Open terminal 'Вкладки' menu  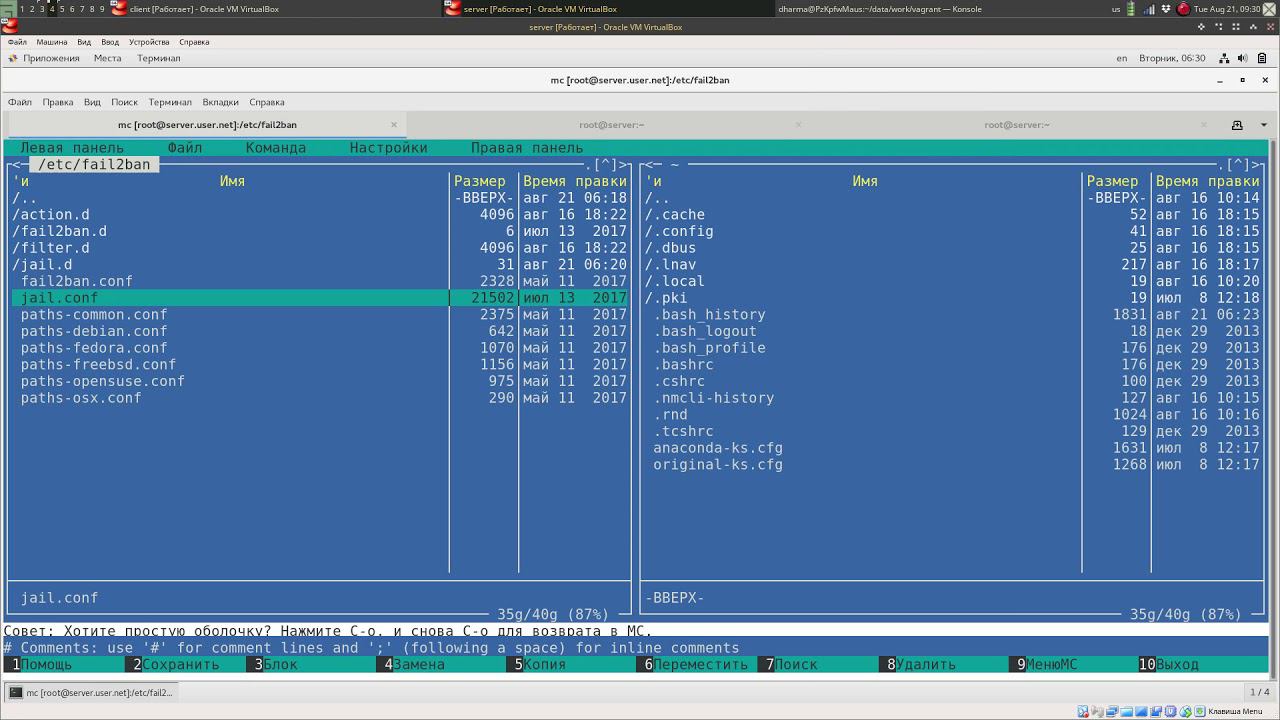coord(221,102)
